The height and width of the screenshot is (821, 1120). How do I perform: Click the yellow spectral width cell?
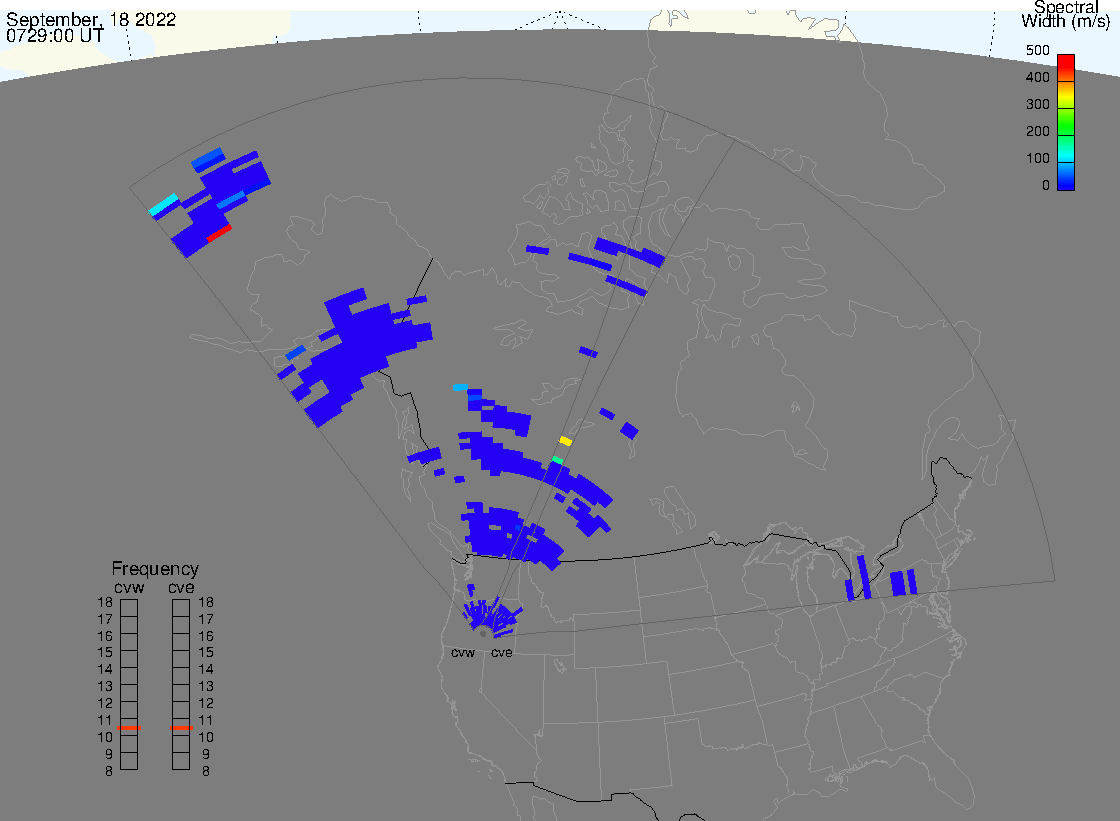(x=565, y=442)
